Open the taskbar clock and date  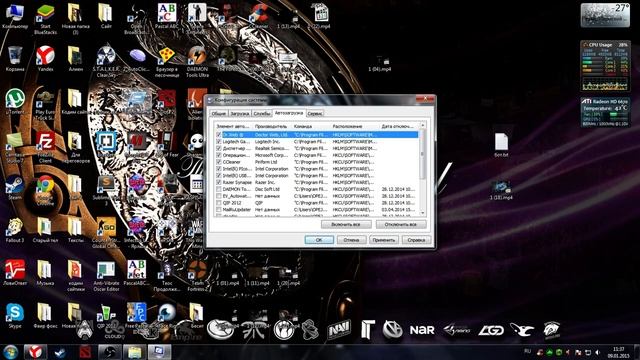619,352
